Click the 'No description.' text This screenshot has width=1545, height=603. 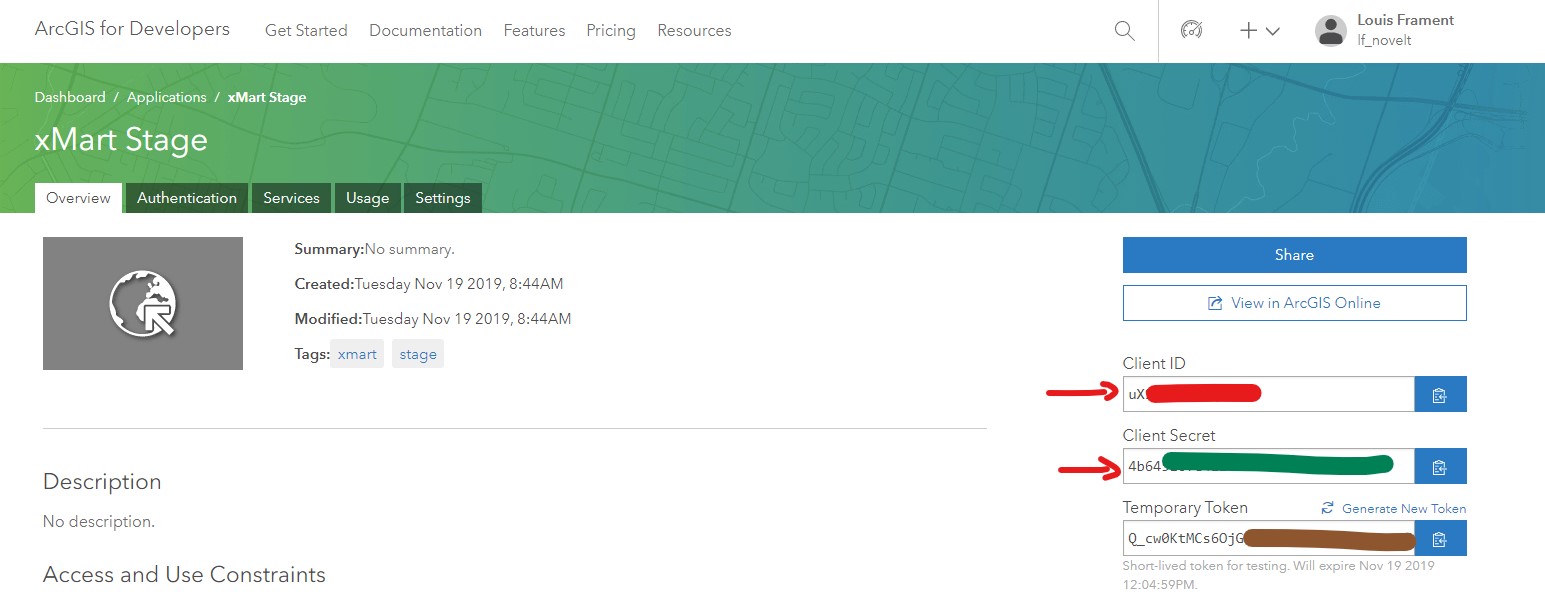pos(99,522)
